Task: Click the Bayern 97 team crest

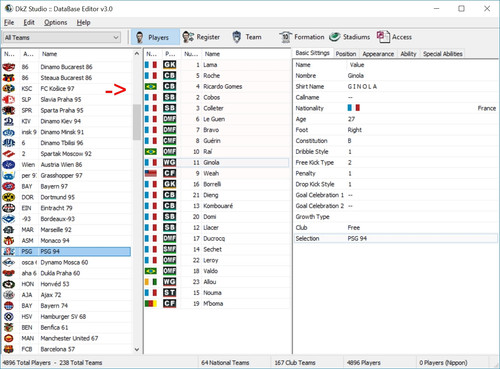Action: click(9, 186)
